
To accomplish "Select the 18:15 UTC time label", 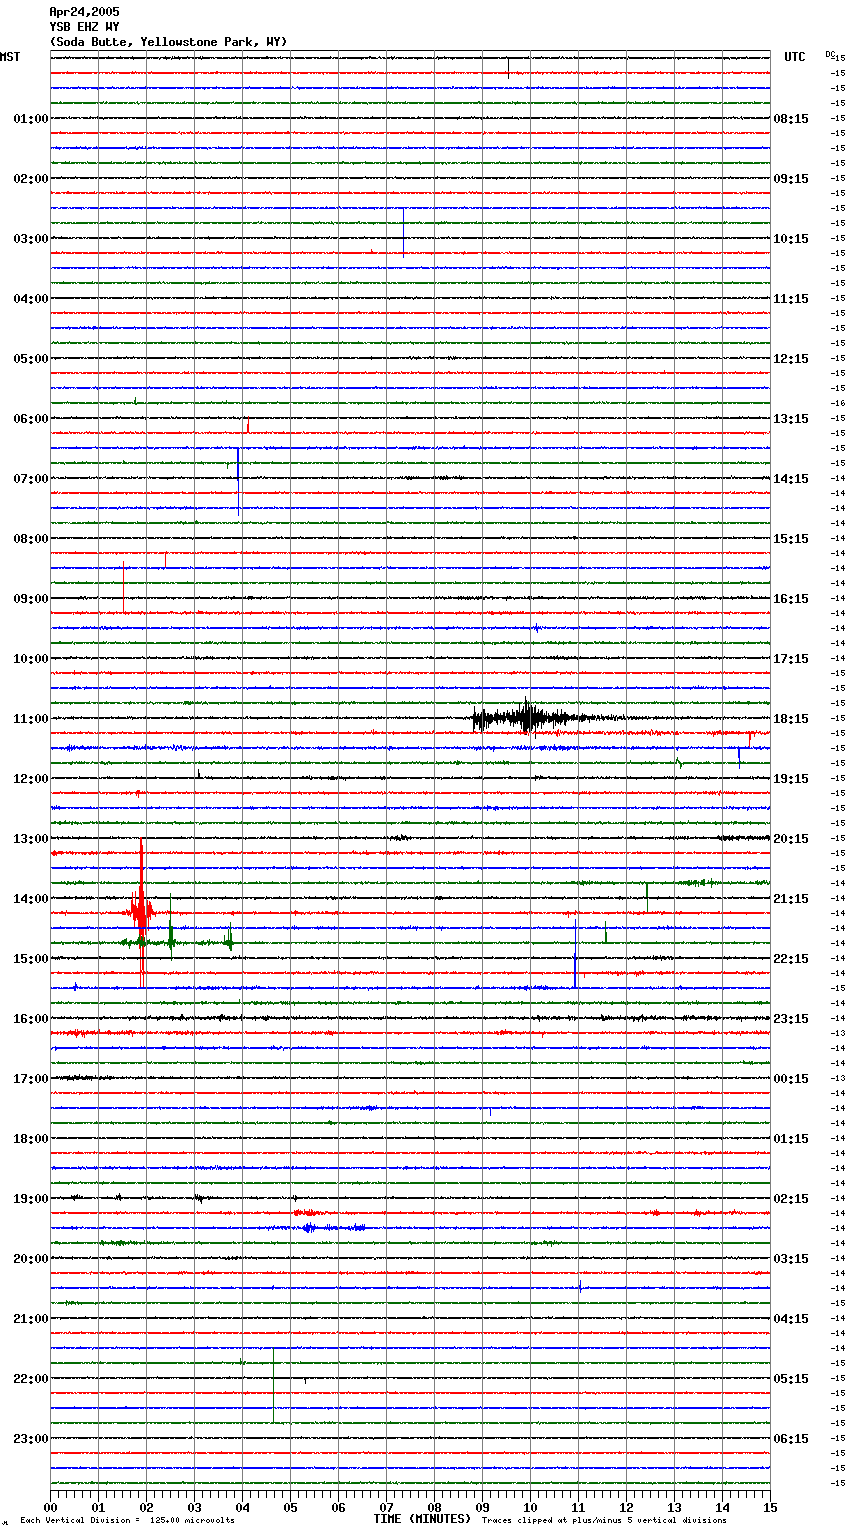I will click(791, 719).
